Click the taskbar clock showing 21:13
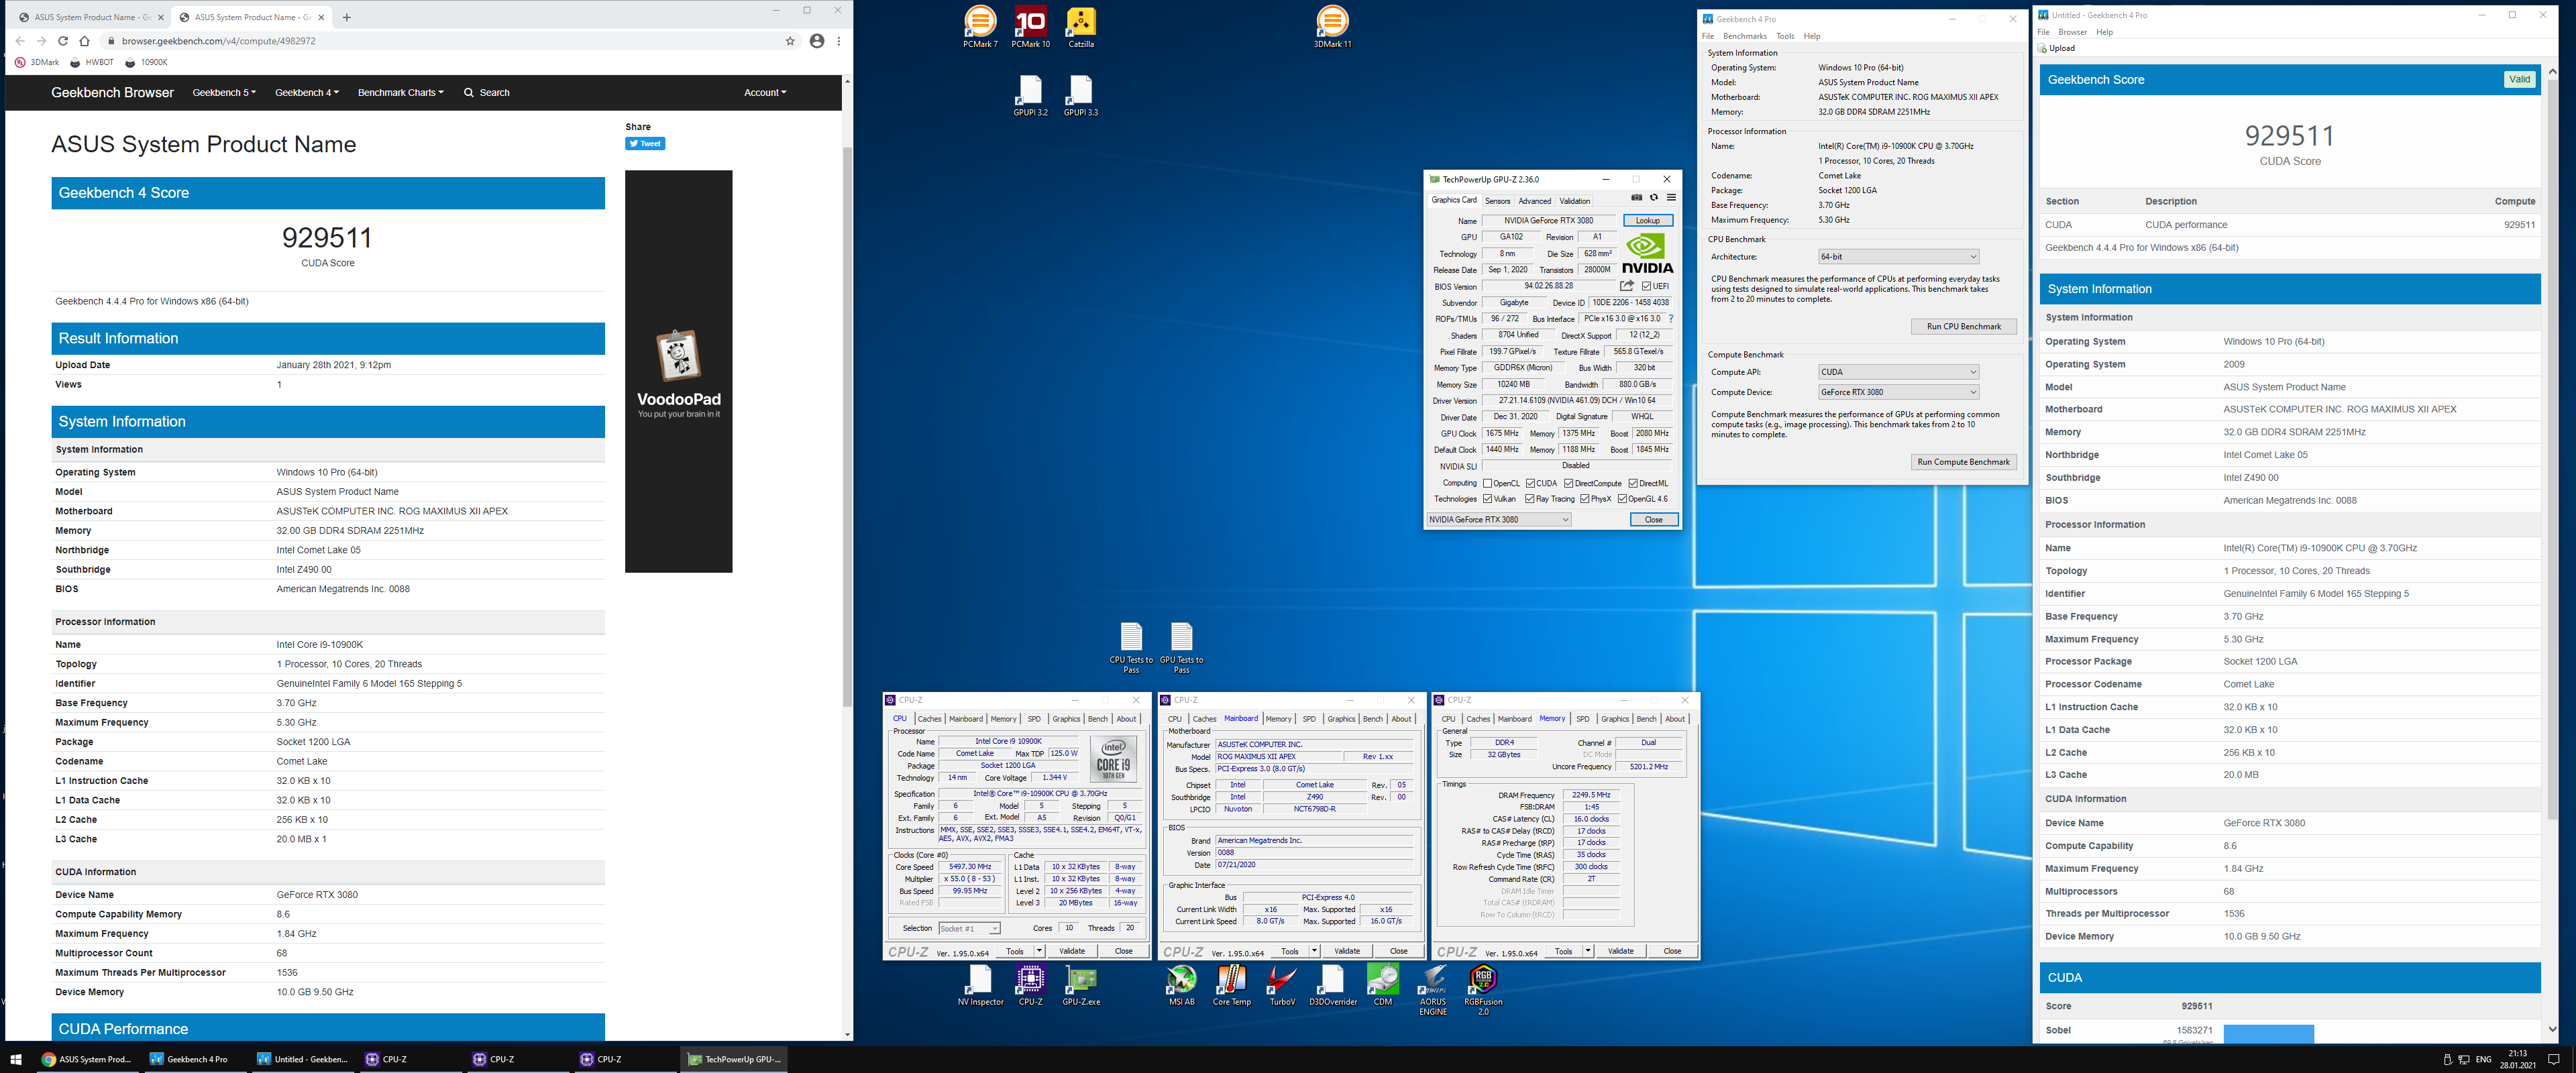The height and width of the screenshot is (1073, 2576). [x=2518, y=1059]
